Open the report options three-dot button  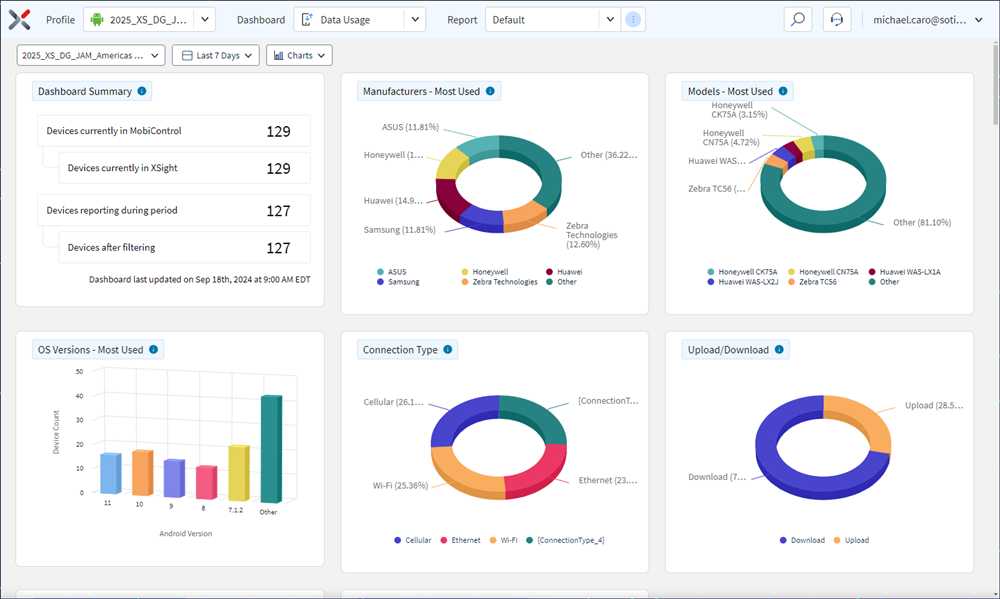coord(633,20)
